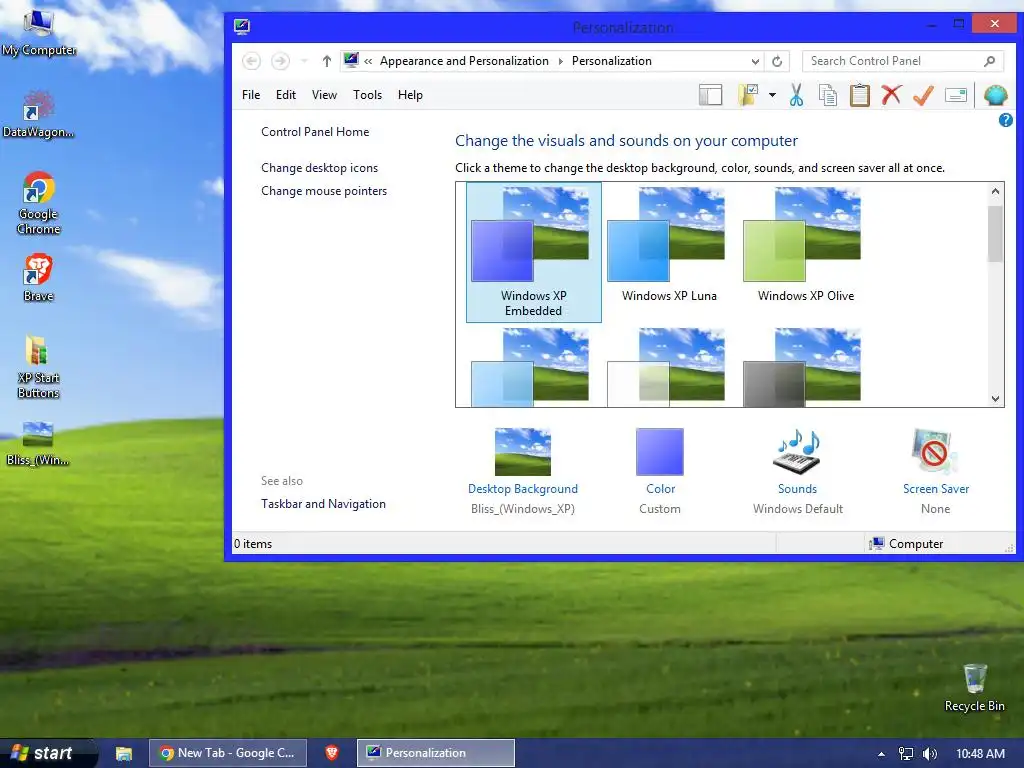Open Taskbar and Navigation link
Viewport: 1024px width, 768px height.
[x=323, y=504]
